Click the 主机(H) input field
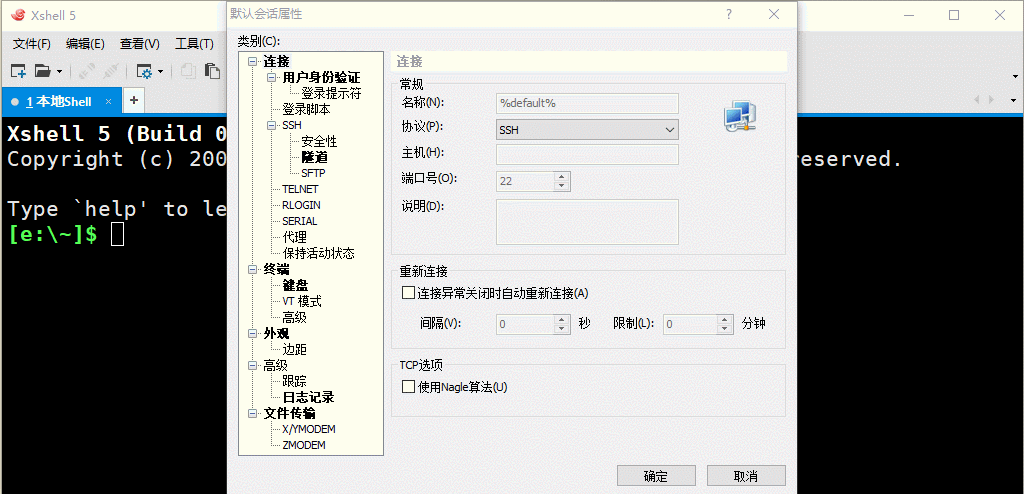This screenshot has width=1024, height=494. [x=587, y=155]
